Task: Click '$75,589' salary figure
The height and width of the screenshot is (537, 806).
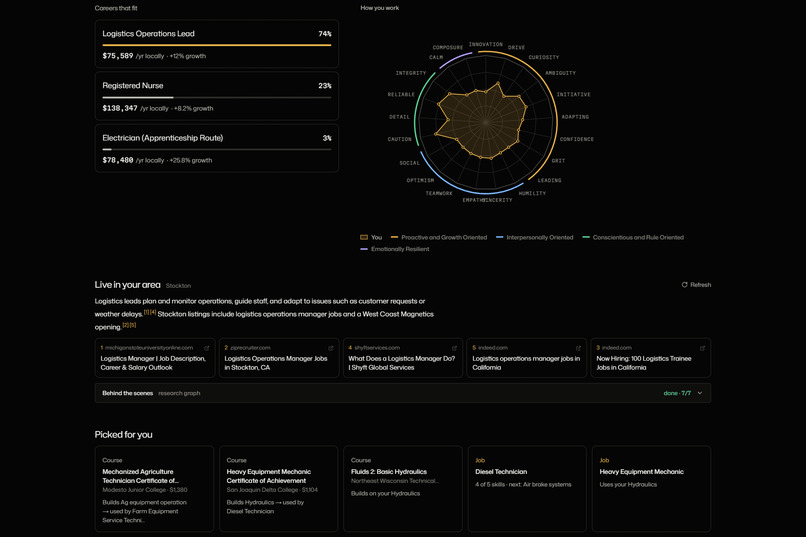Action: pos(118,56)
